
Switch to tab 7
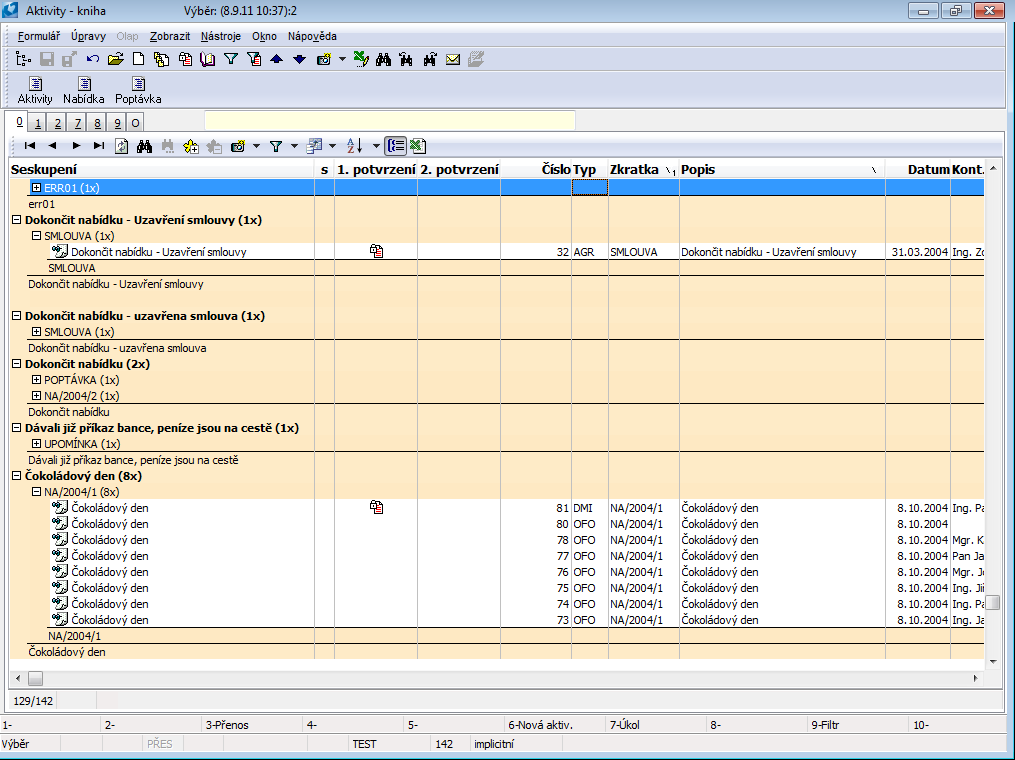coord(78,123)
